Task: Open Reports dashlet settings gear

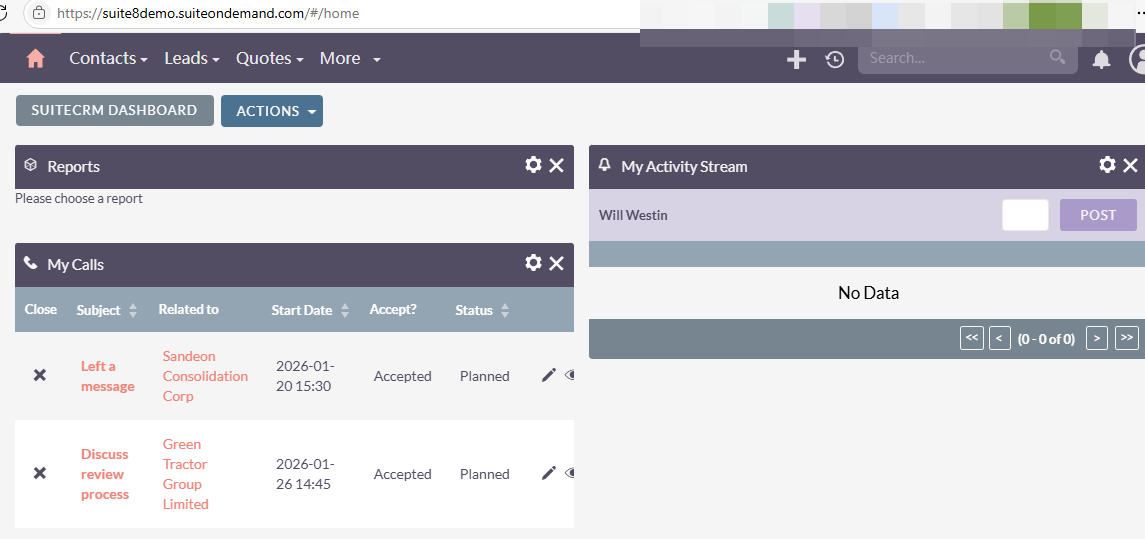Action: tap(533, 165)
